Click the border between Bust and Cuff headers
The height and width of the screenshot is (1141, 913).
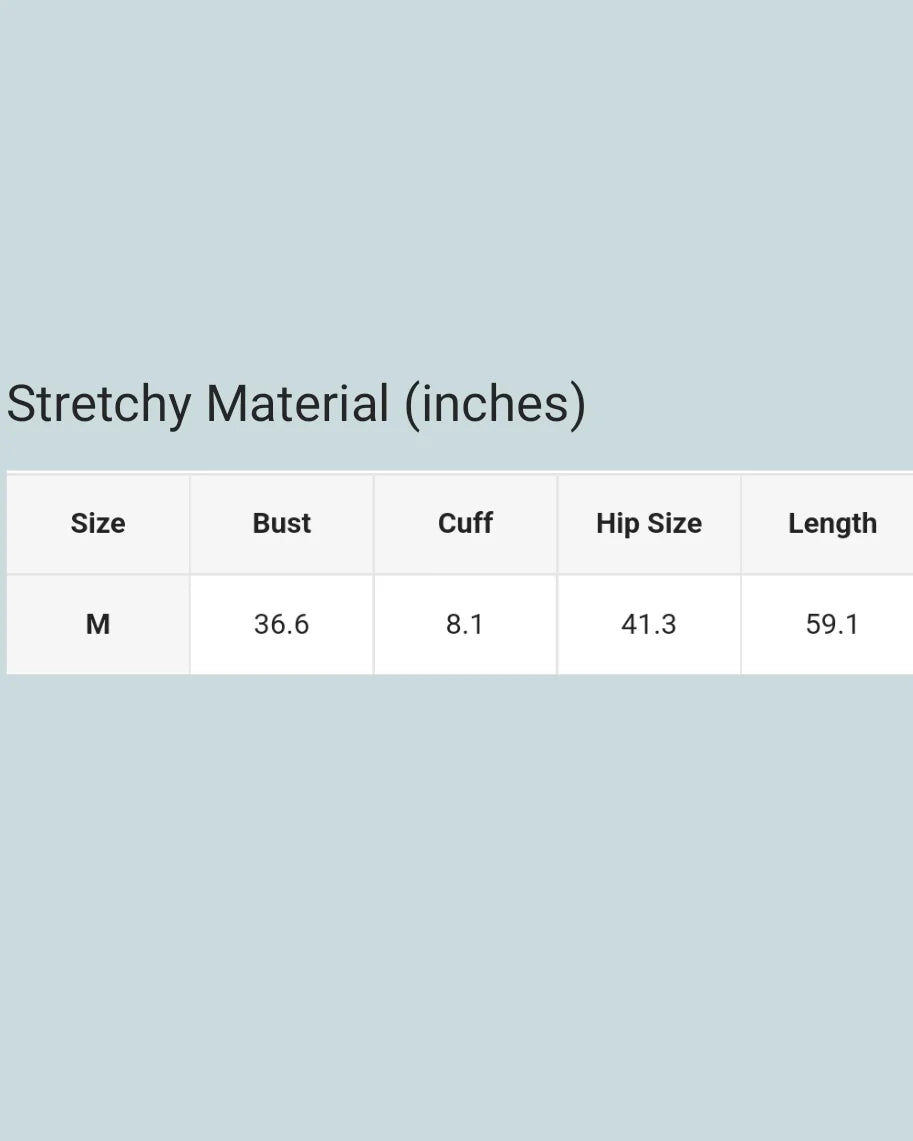click(x=374, y=523)
